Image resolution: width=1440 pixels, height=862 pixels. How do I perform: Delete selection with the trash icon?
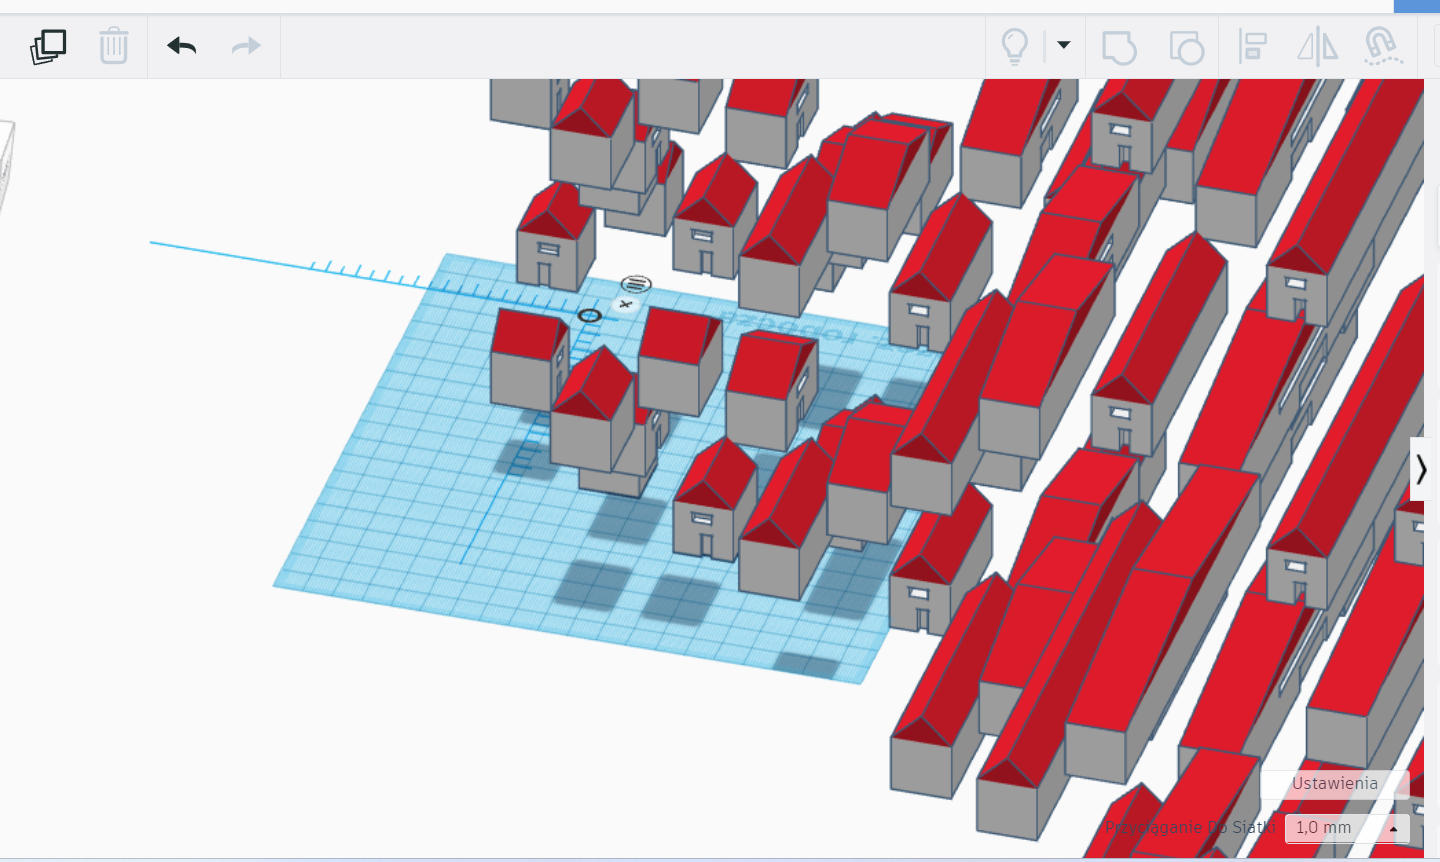[x=114, y=46]
